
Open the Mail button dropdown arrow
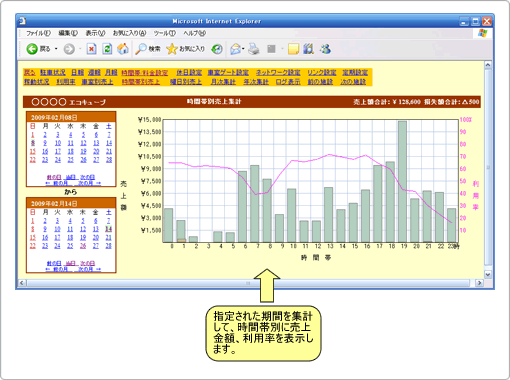click(x=243, y=49)
